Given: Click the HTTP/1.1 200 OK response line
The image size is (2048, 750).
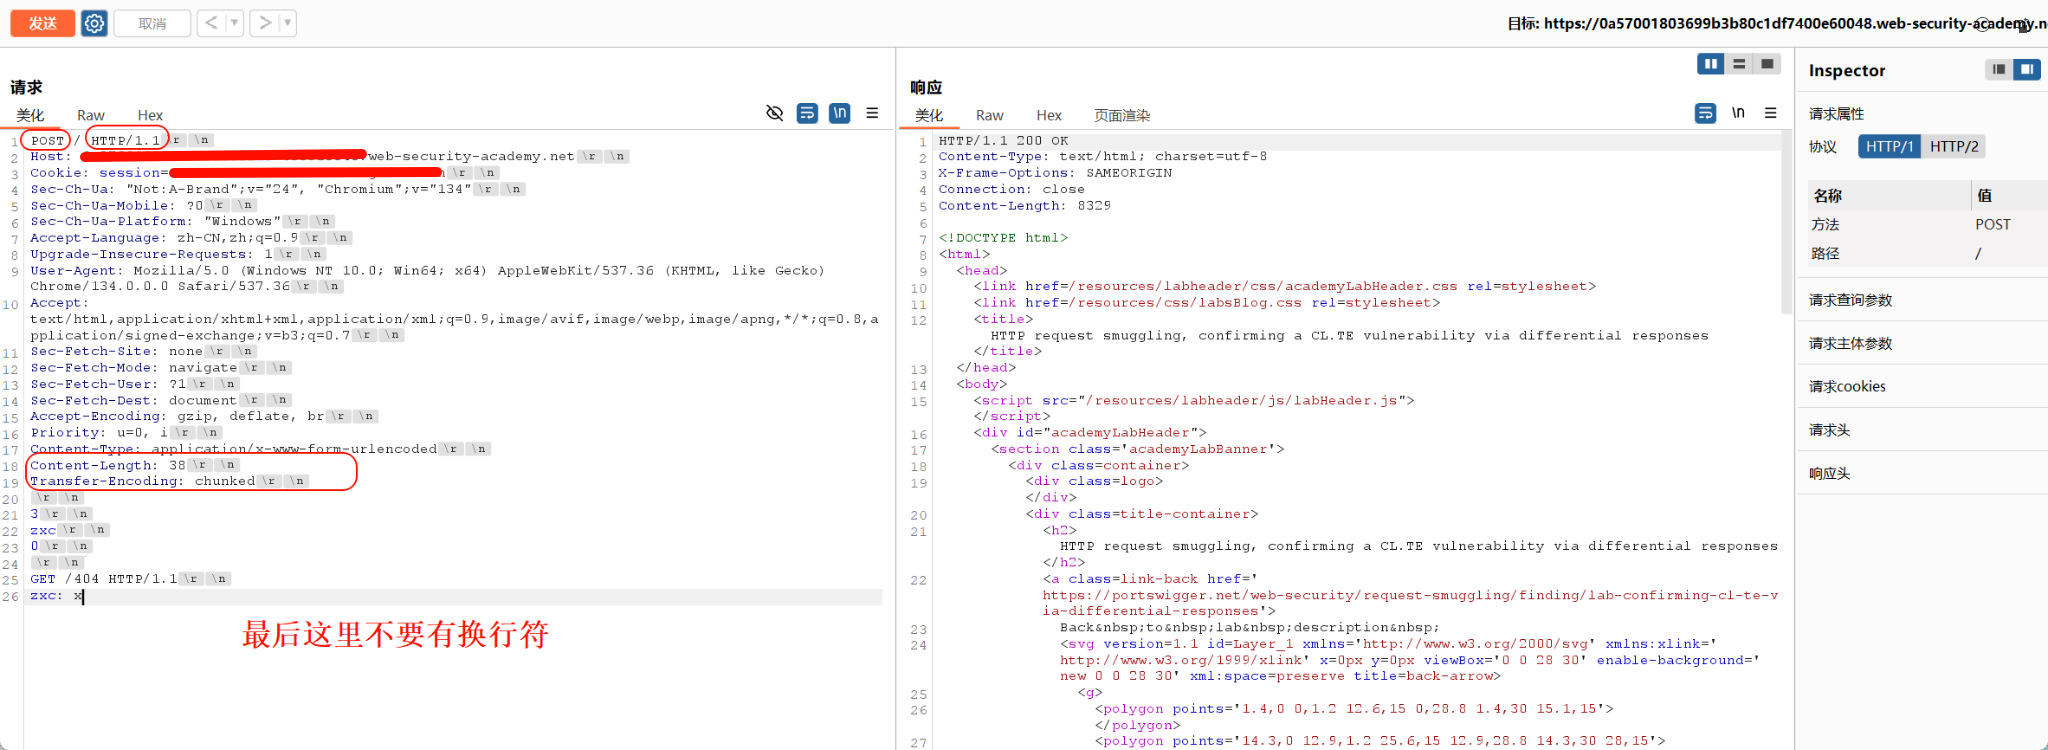Looking at the screenshot, I should 1003,141.
